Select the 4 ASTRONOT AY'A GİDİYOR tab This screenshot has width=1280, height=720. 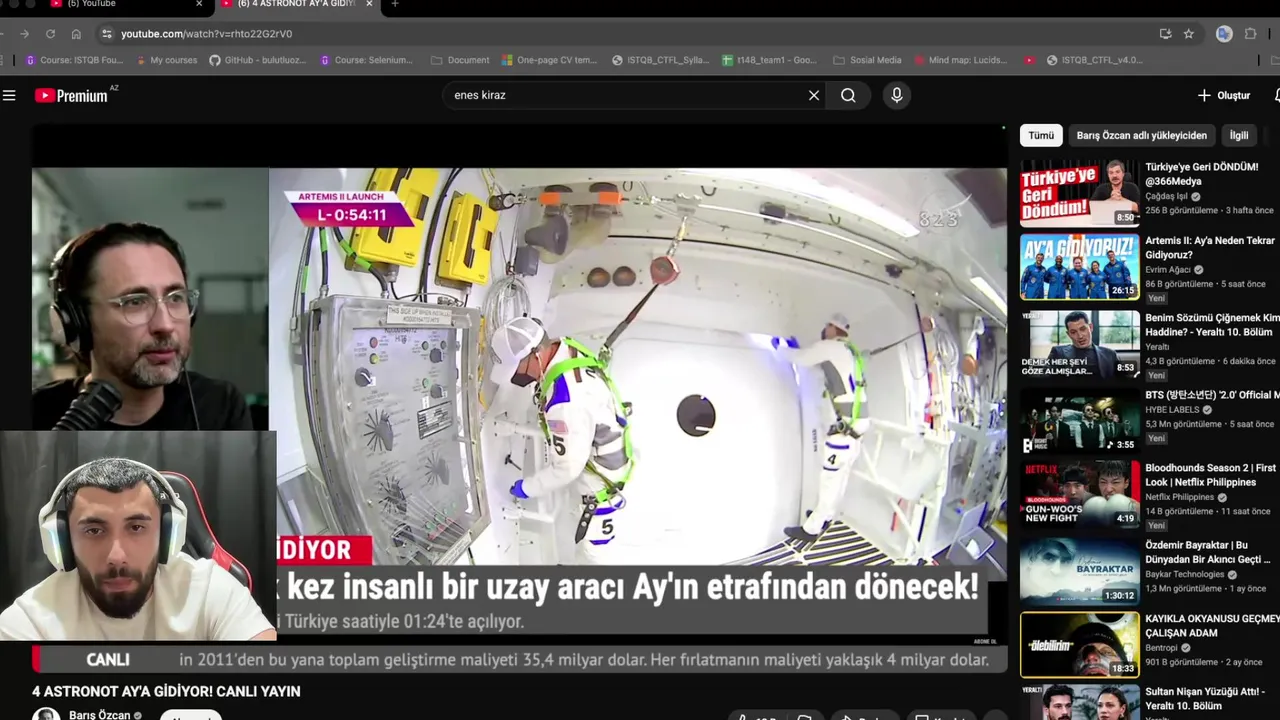(x=296, y=5)
